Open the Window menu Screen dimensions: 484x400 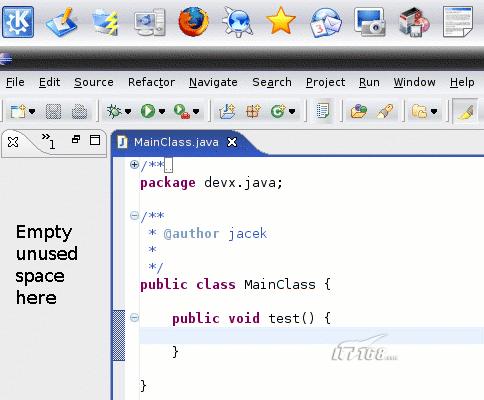coord(415,82)
